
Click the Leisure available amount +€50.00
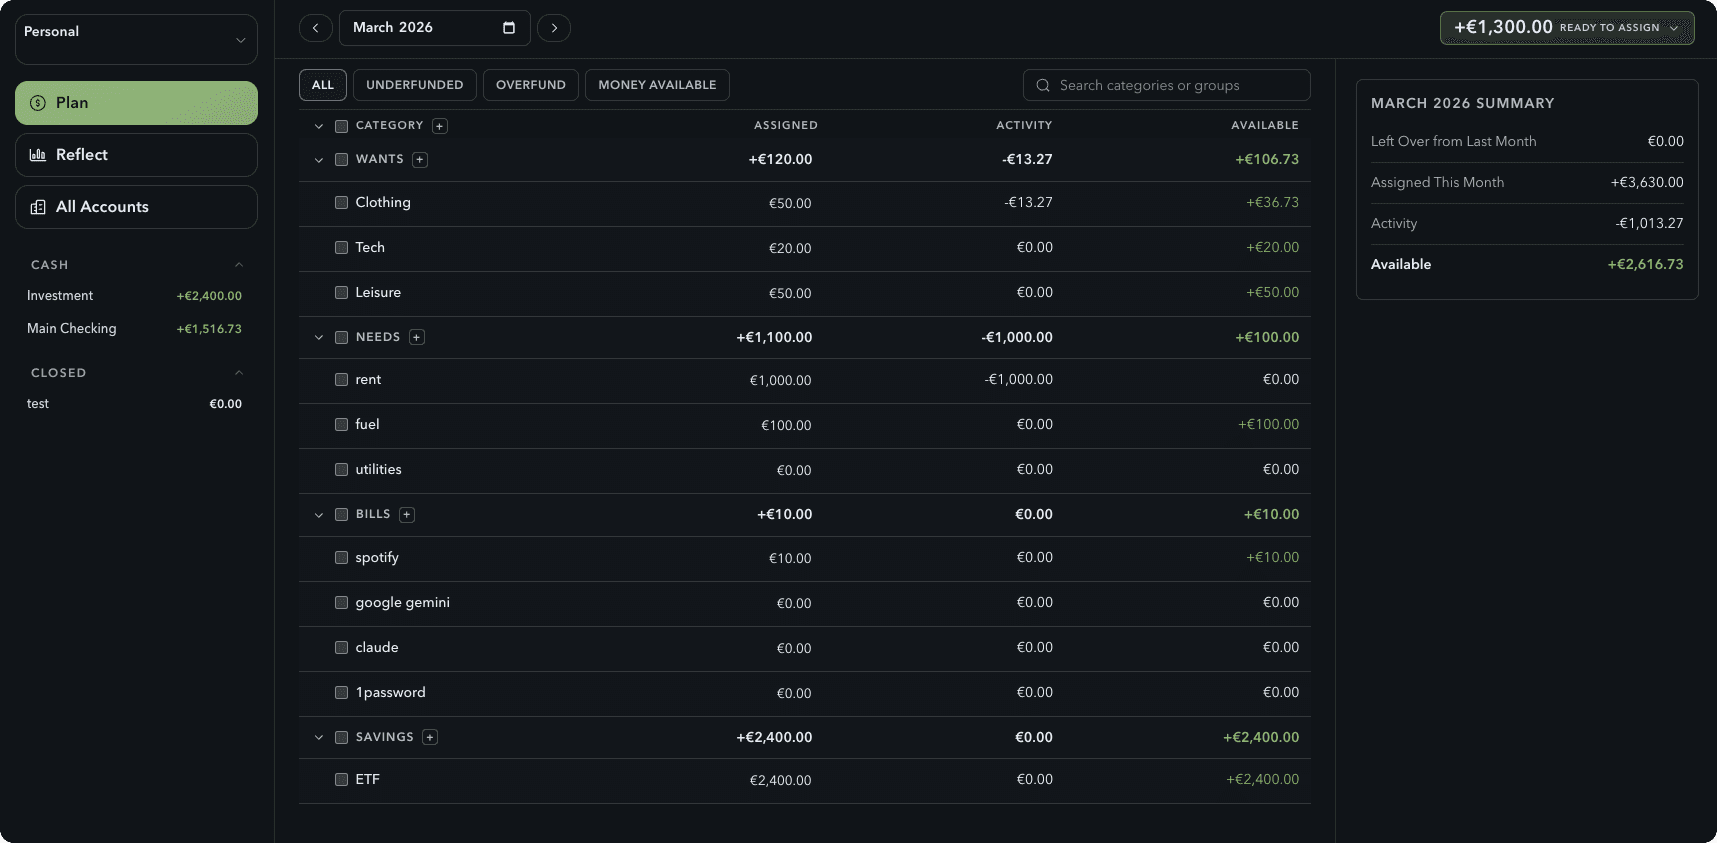1273,292
